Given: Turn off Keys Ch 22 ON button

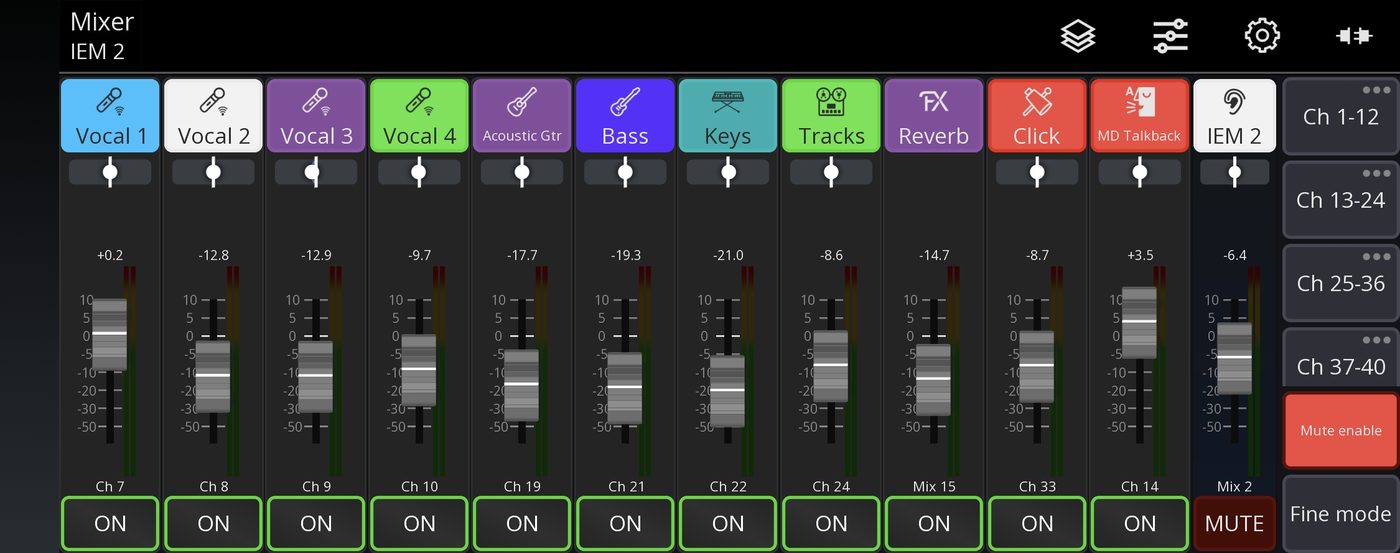Looking at the screenshot, I should [728, 523].
